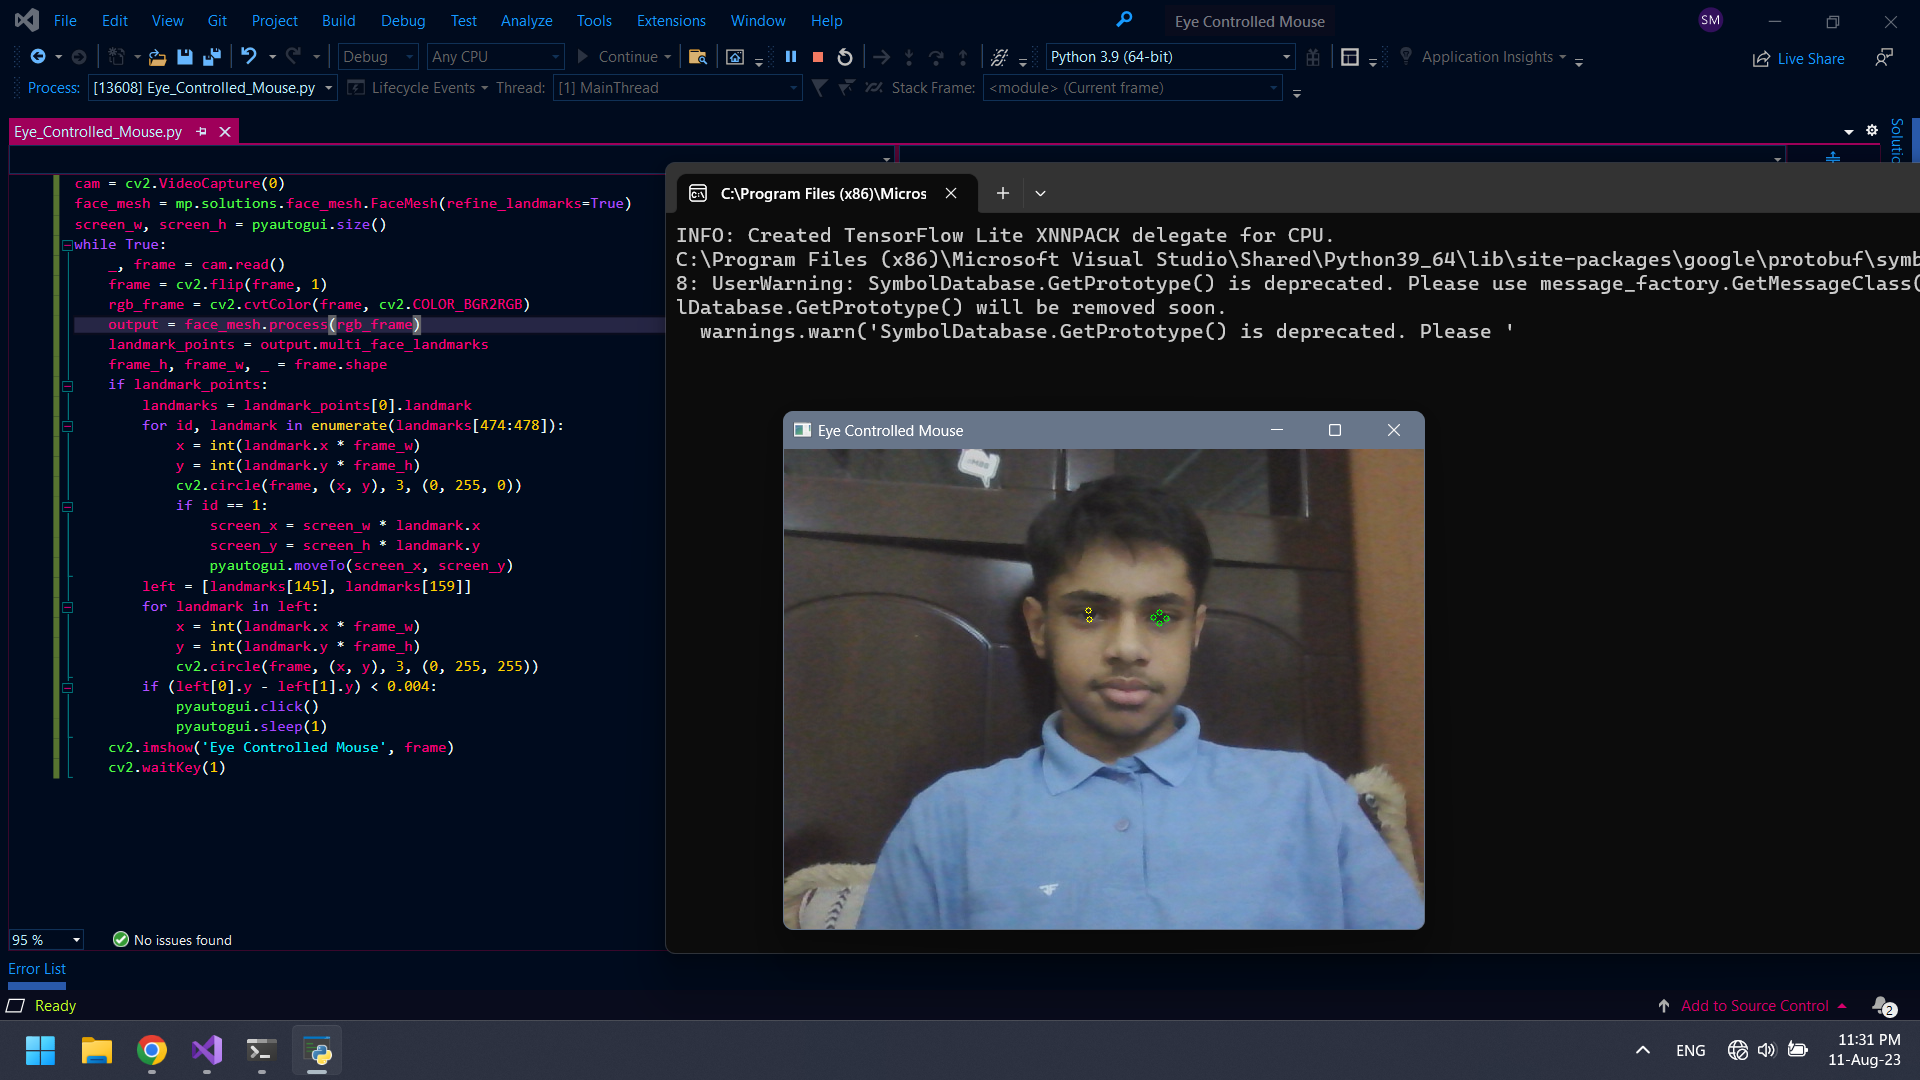Click the Open File folder icon
This screenshot has width=1920, height=1080.
click(x=157, y=57)
